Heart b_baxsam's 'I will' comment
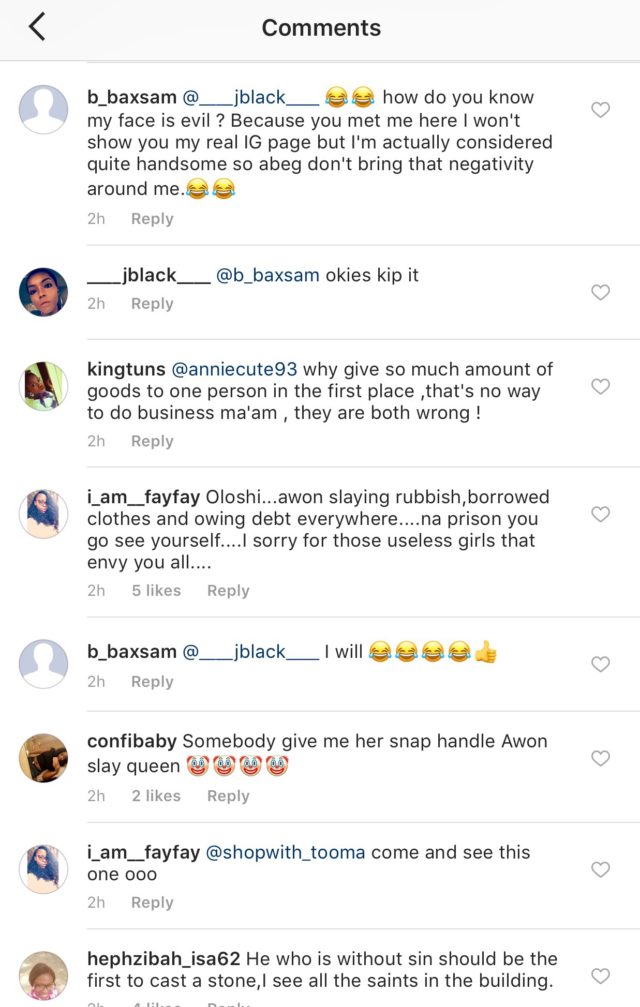This screenshot has width=640, height=1007. 600,664
